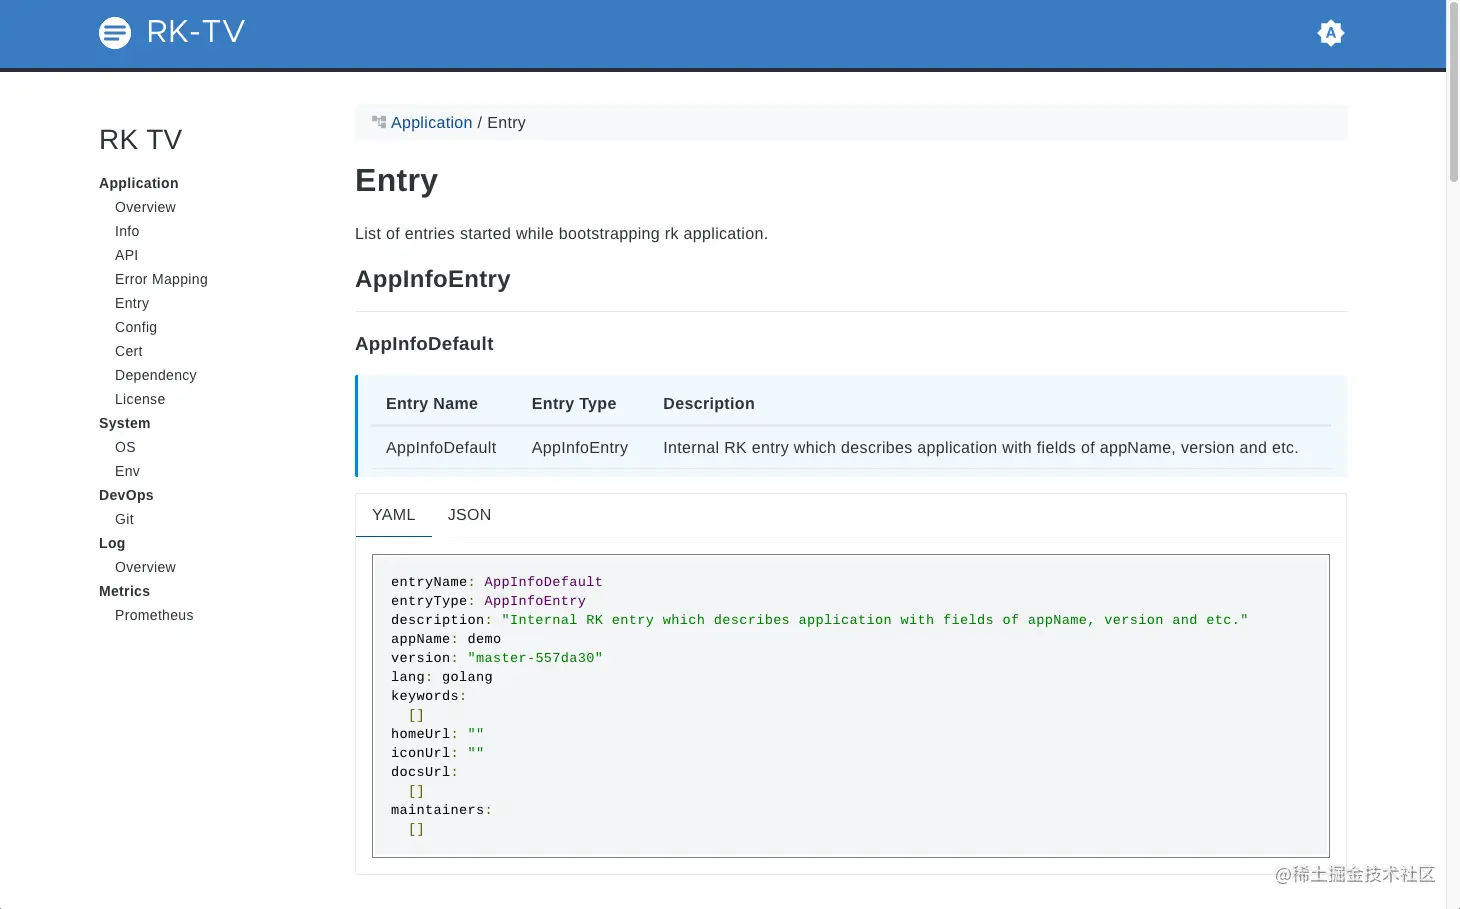The image size is (1460, 909).
Task: Click the Application sidebar section heading
Action: click(x=139, y=183)
